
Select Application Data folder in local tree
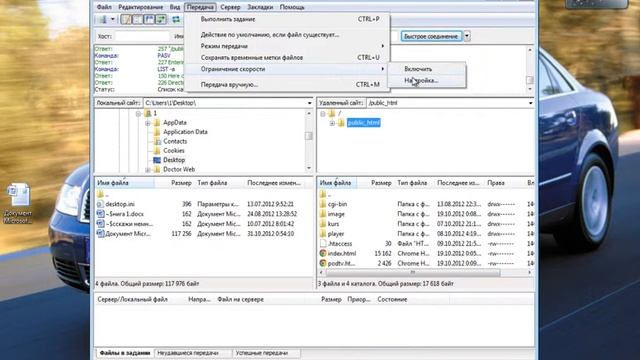pyautogui.click(x=185, y=132)
